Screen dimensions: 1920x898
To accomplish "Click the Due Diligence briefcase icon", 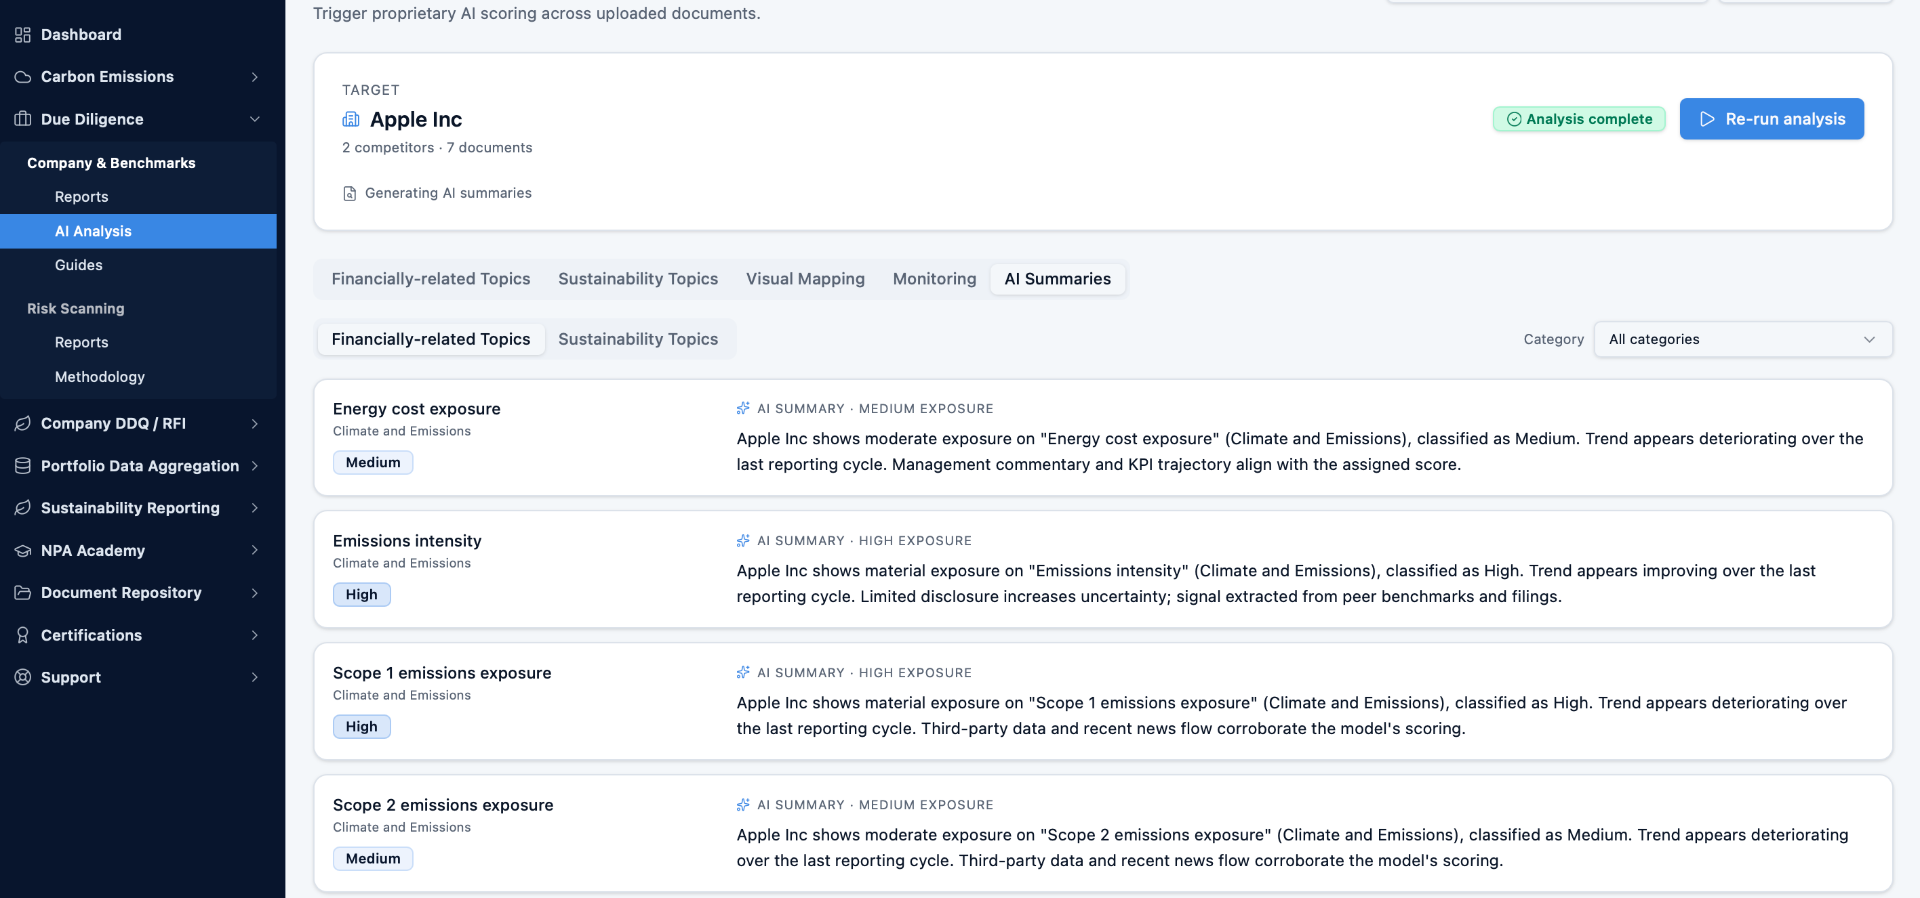I will coord(23,119).
